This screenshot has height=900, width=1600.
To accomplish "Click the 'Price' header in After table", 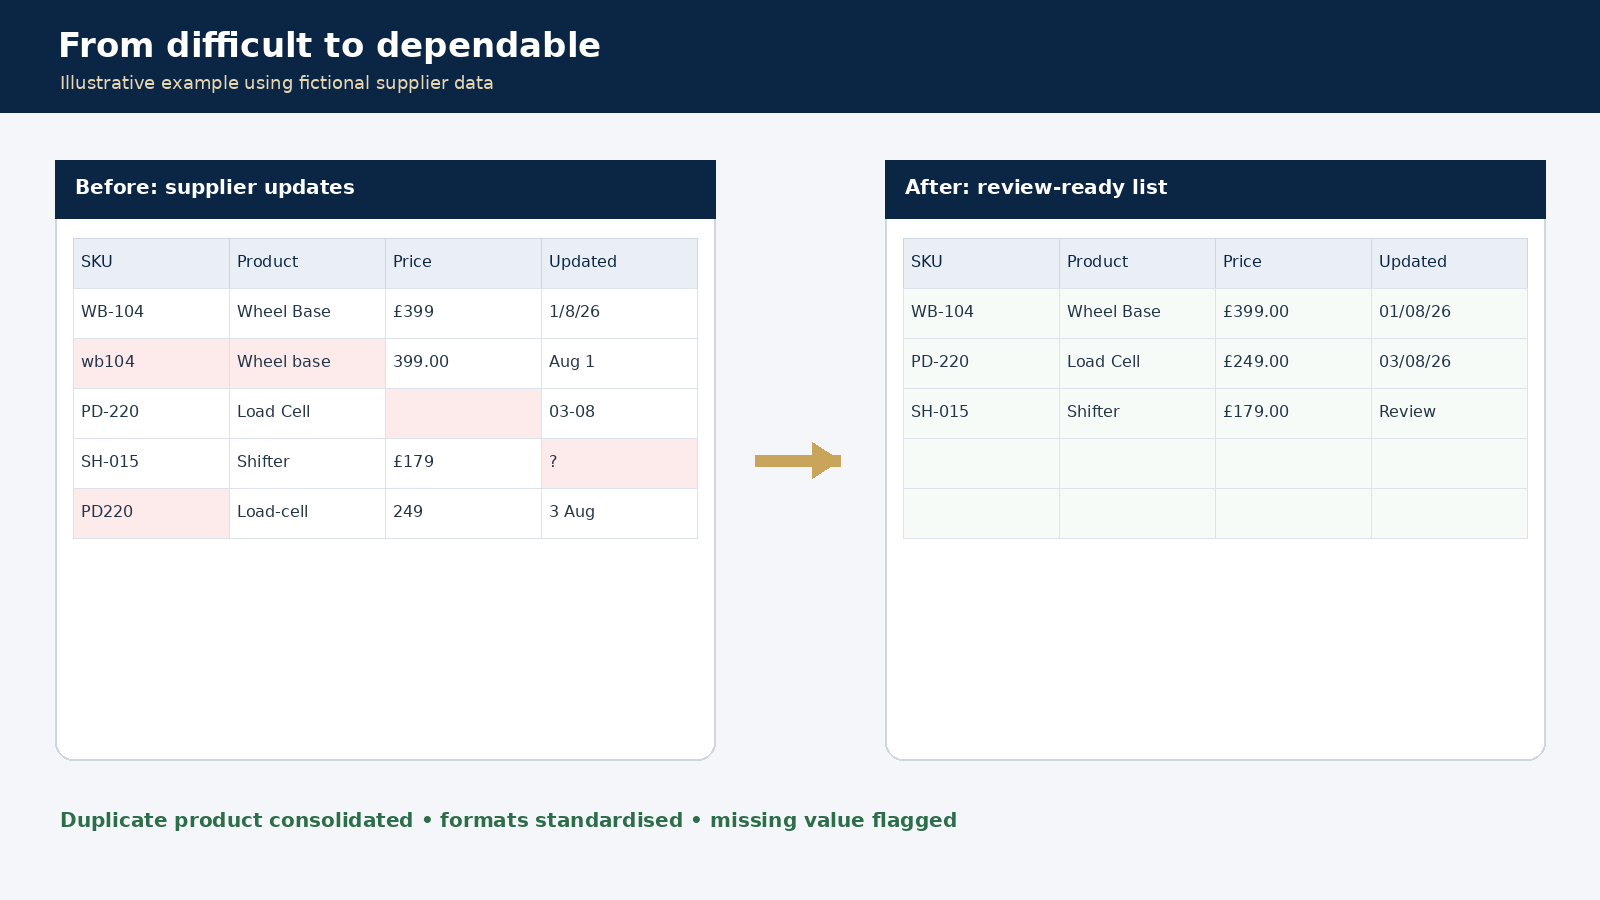I will coord(1293,263).
